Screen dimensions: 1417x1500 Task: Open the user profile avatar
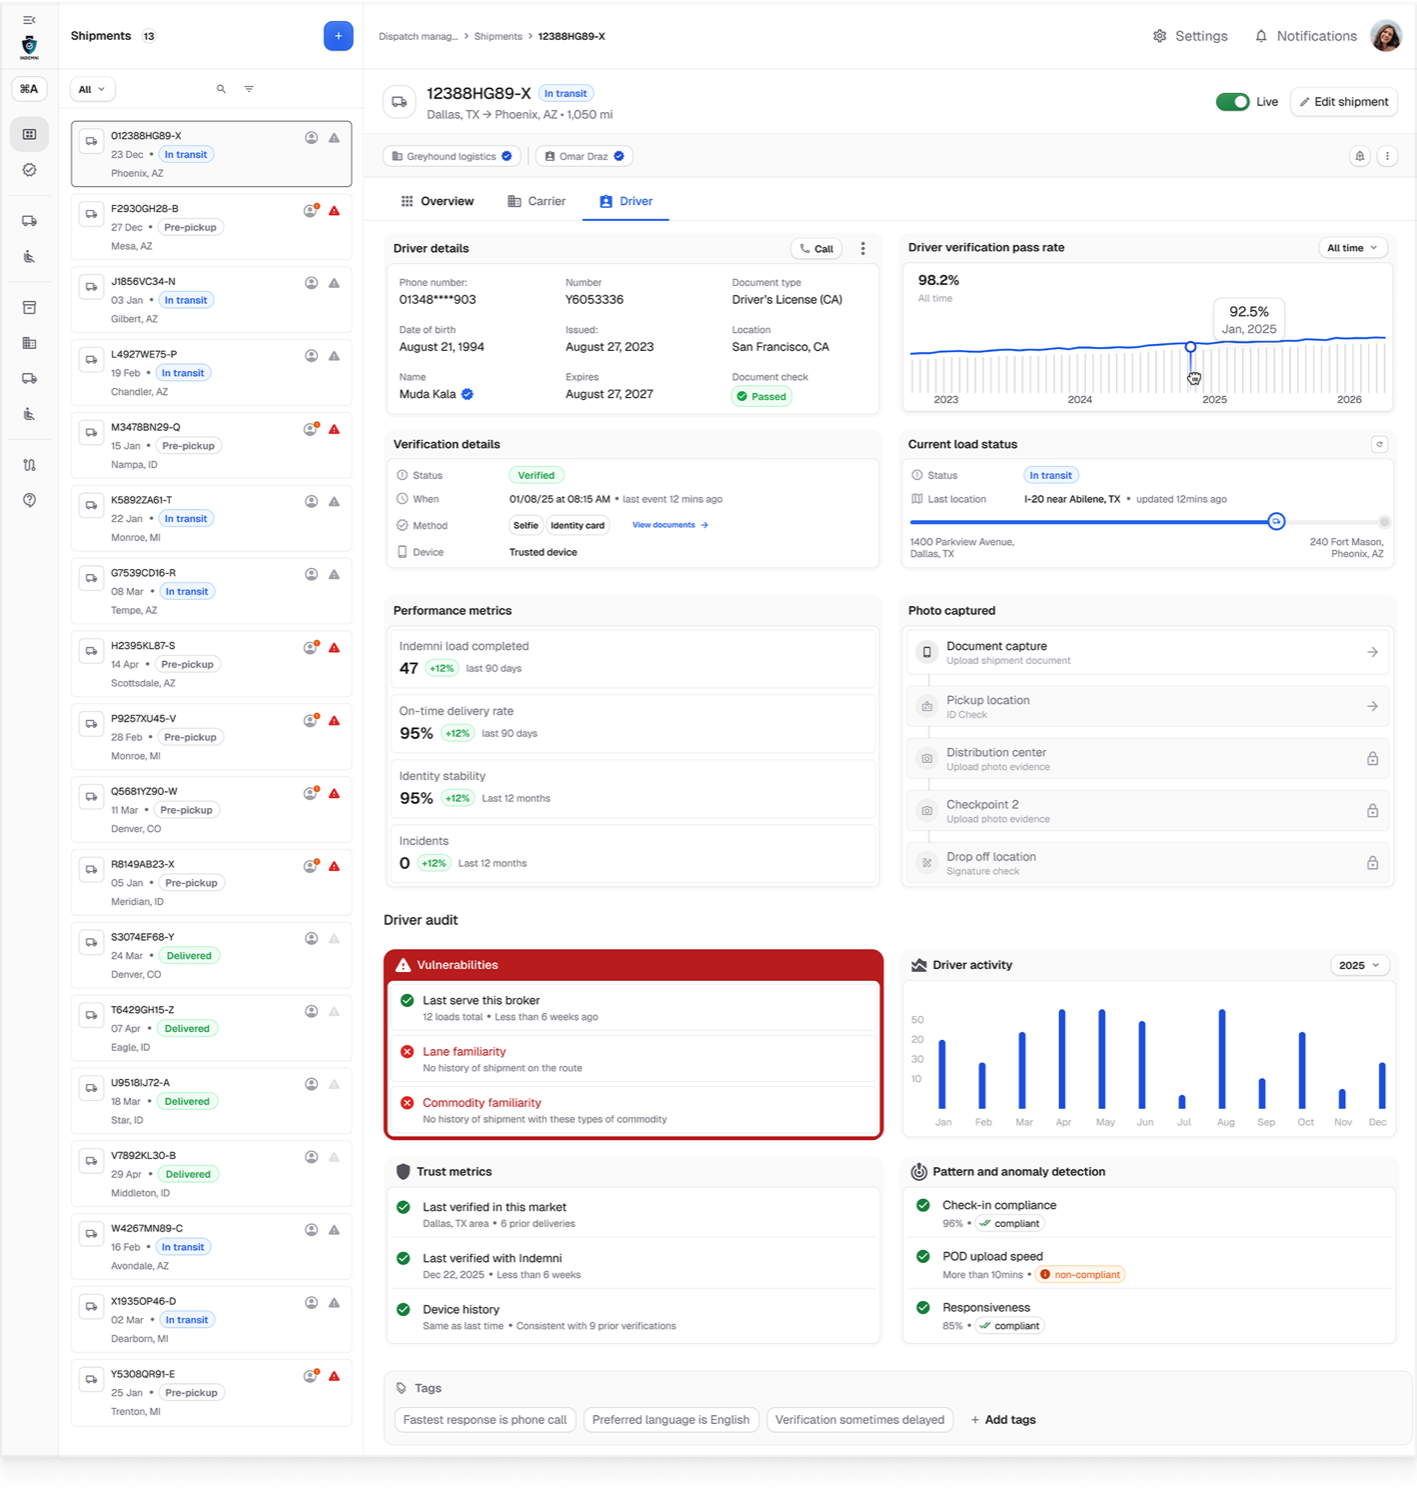coord(1385,36)
